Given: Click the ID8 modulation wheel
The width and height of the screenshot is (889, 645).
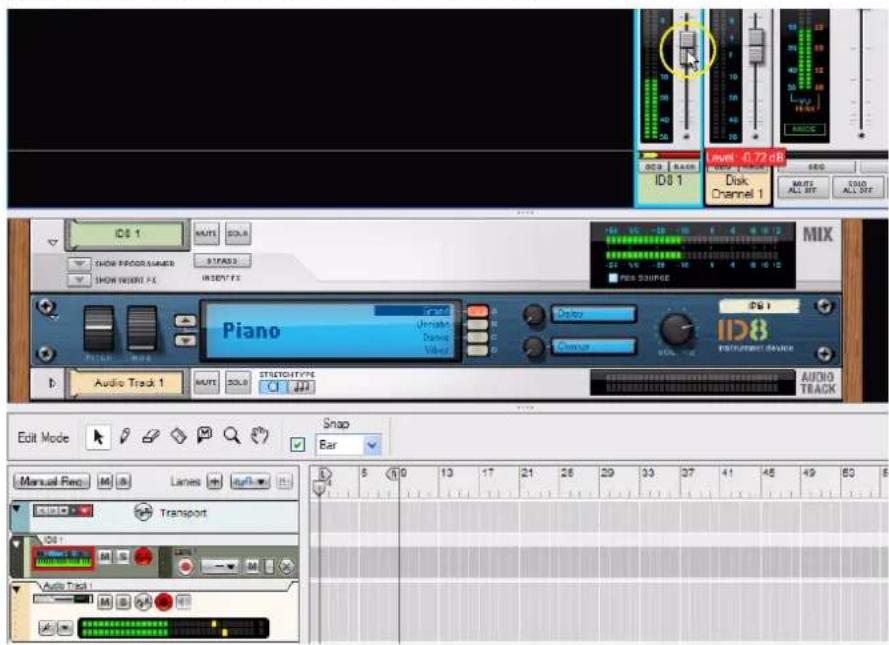Looking at the screenshot, I should click(x=142, y=329).
